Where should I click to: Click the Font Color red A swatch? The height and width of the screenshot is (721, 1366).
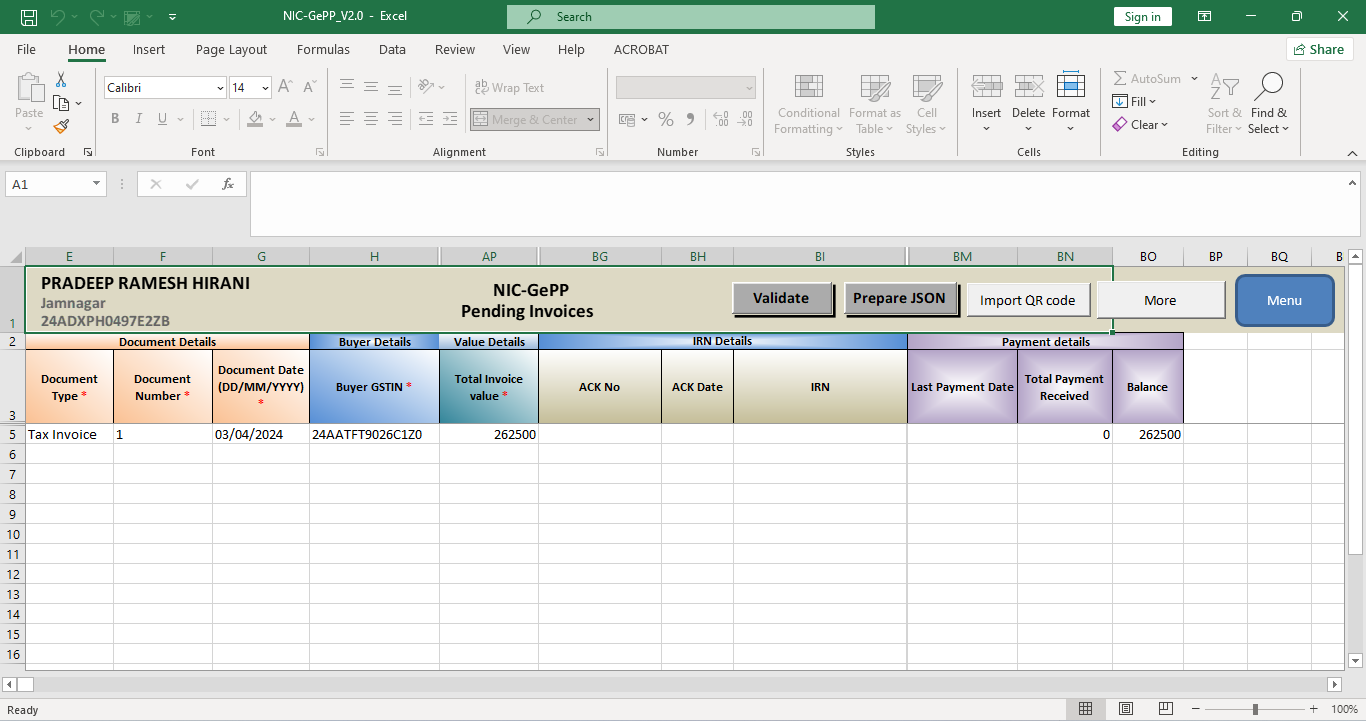click(x=293, y=119)
